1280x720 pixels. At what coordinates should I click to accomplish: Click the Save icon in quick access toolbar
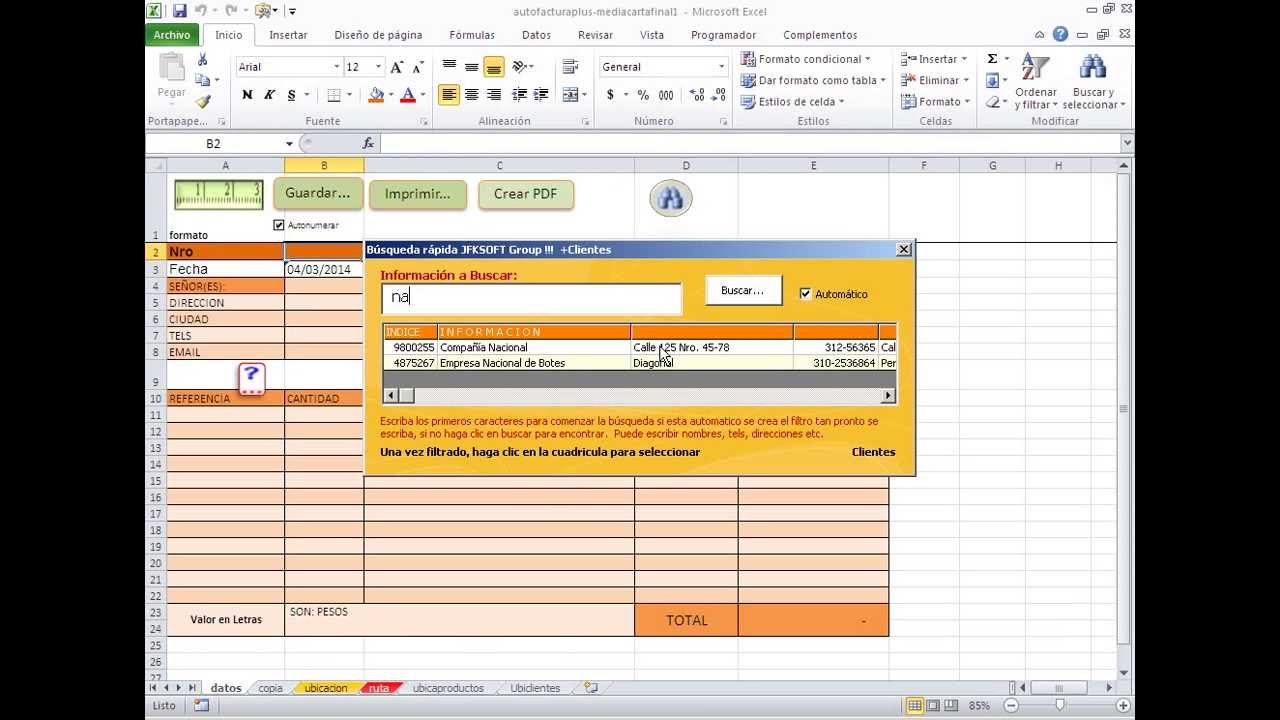click(180, 11)
